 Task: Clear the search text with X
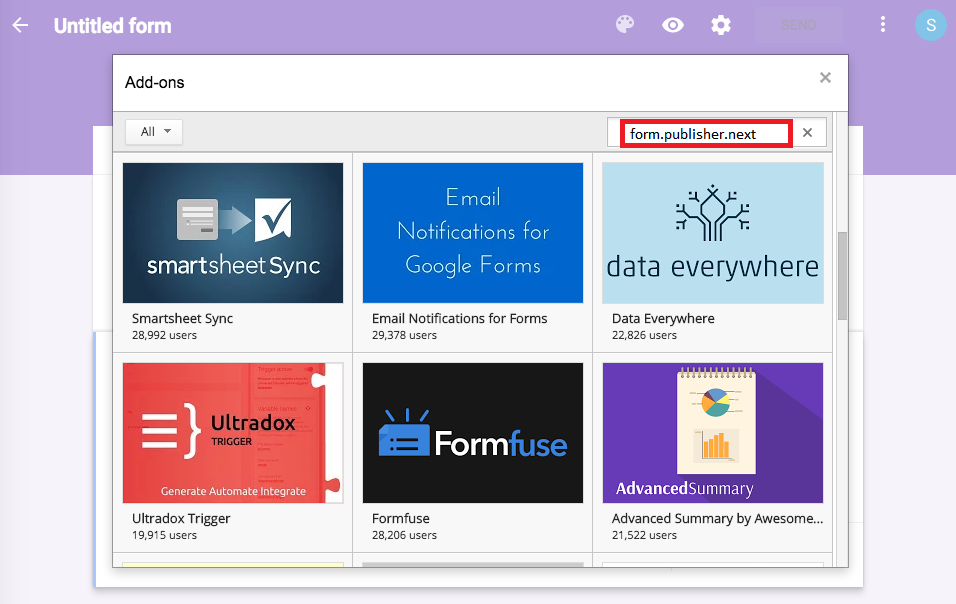(x=807, y=133)
